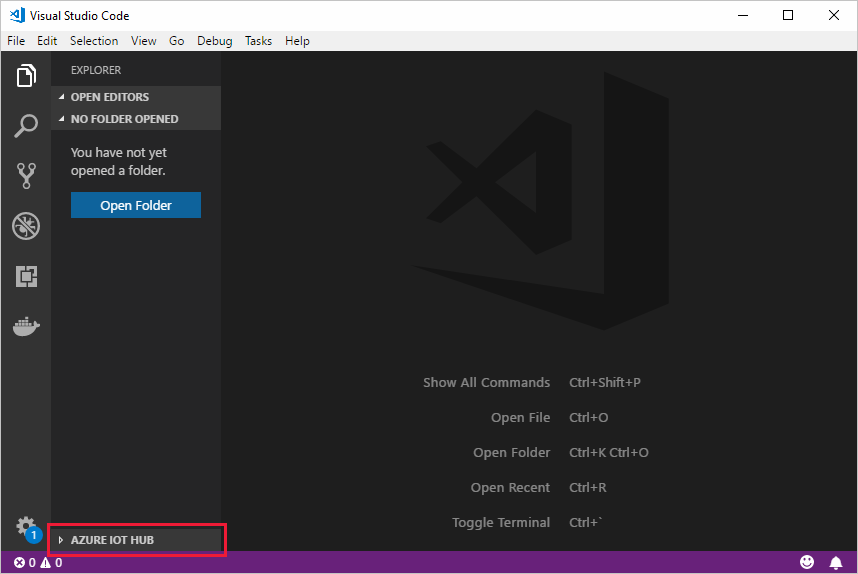Screen dimensions: 858x574
Task: Open the notifications bell icon
Action: click(836, 563)
